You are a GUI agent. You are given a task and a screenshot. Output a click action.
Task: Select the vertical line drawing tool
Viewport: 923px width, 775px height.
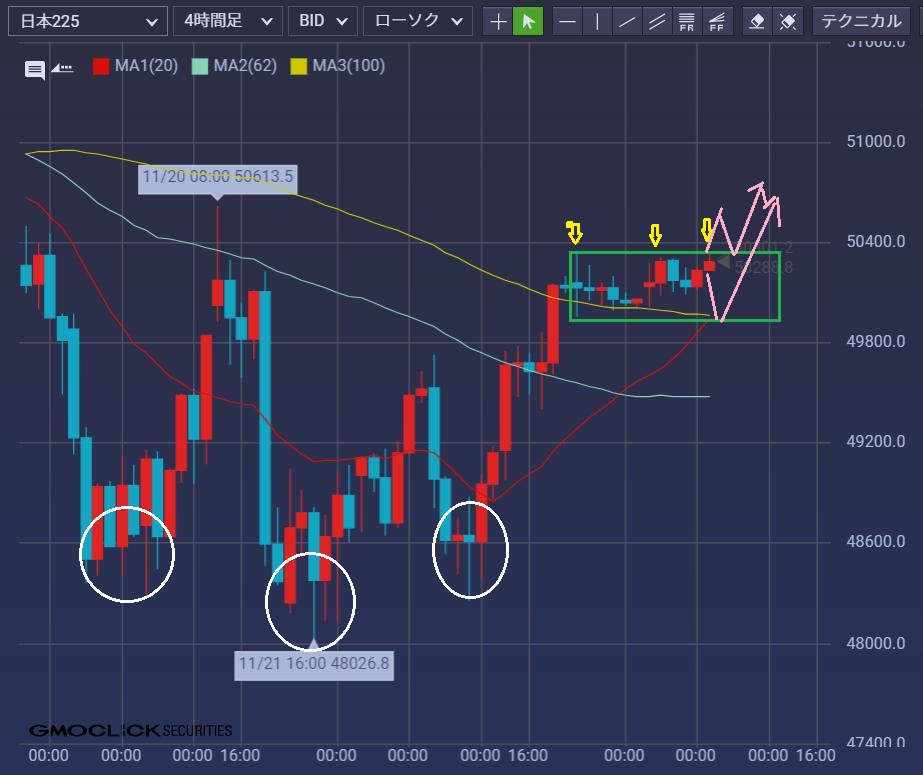[597, 21]
